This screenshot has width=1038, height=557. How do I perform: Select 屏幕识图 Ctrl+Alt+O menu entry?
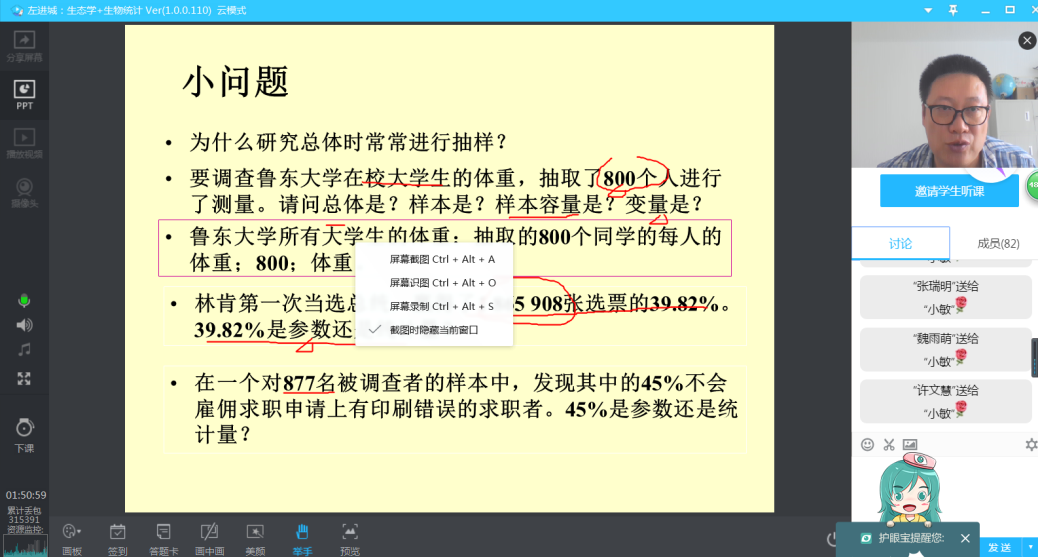pos(434,283)
